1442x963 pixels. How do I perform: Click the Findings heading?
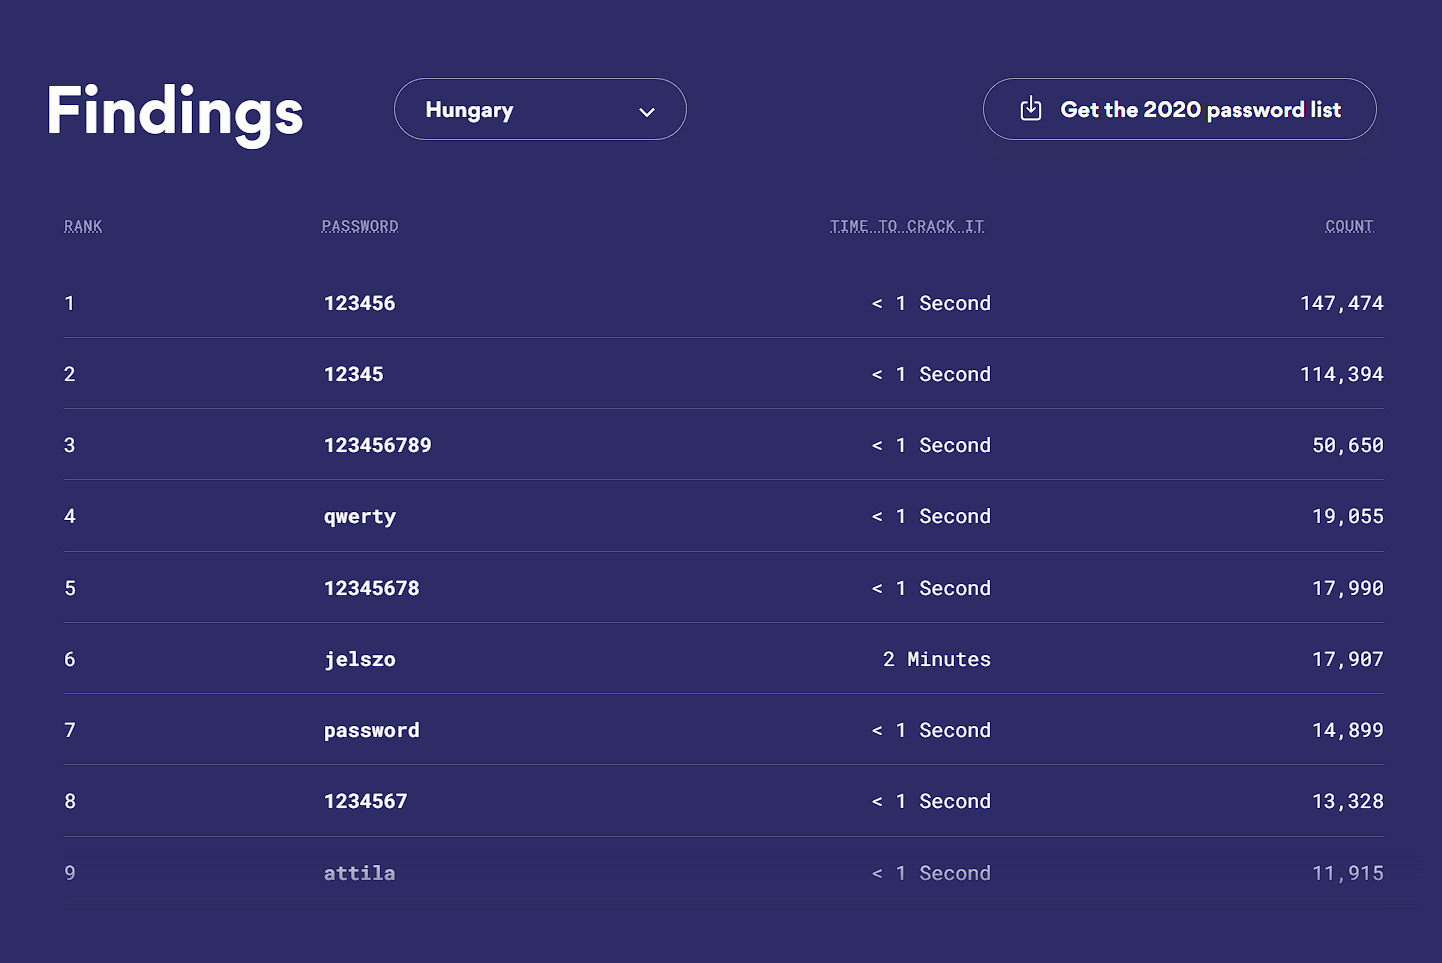coord(174,111)
